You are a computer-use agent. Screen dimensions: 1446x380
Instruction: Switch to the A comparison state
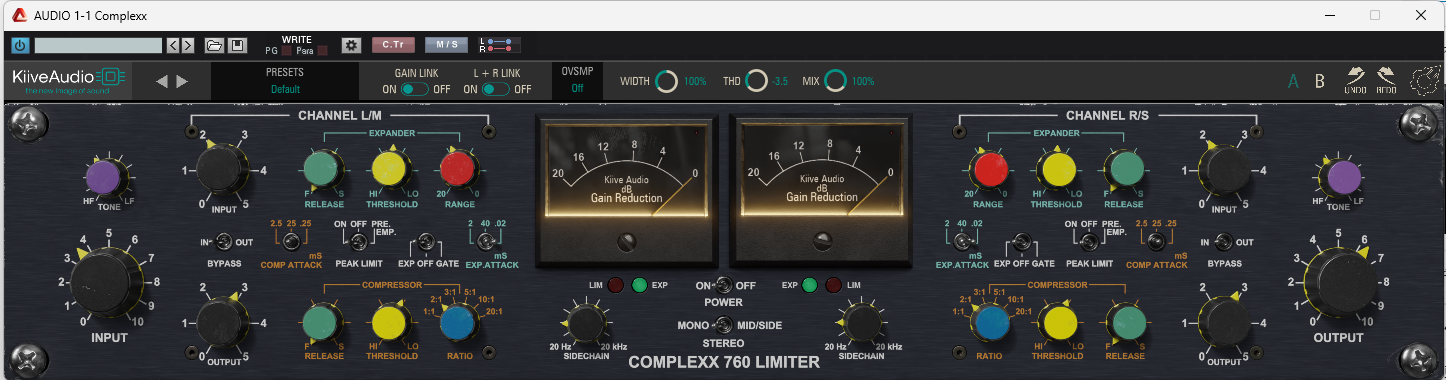(1294, 81)
